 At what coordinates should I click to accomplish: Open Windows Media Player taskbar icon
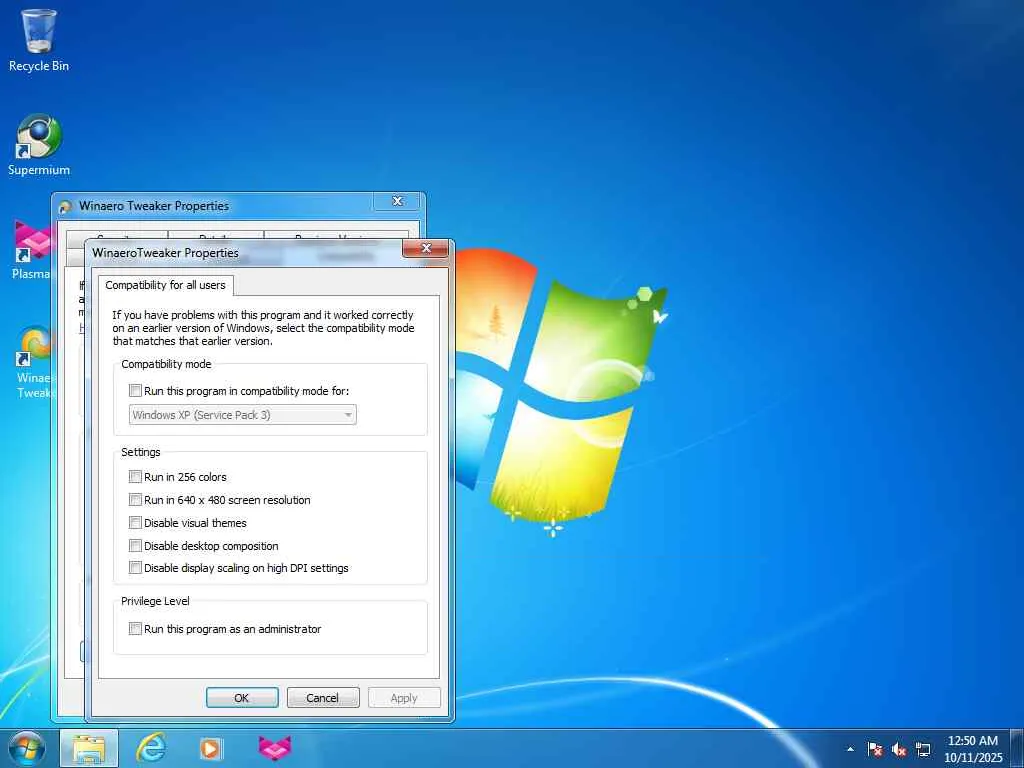coord(210,748)
